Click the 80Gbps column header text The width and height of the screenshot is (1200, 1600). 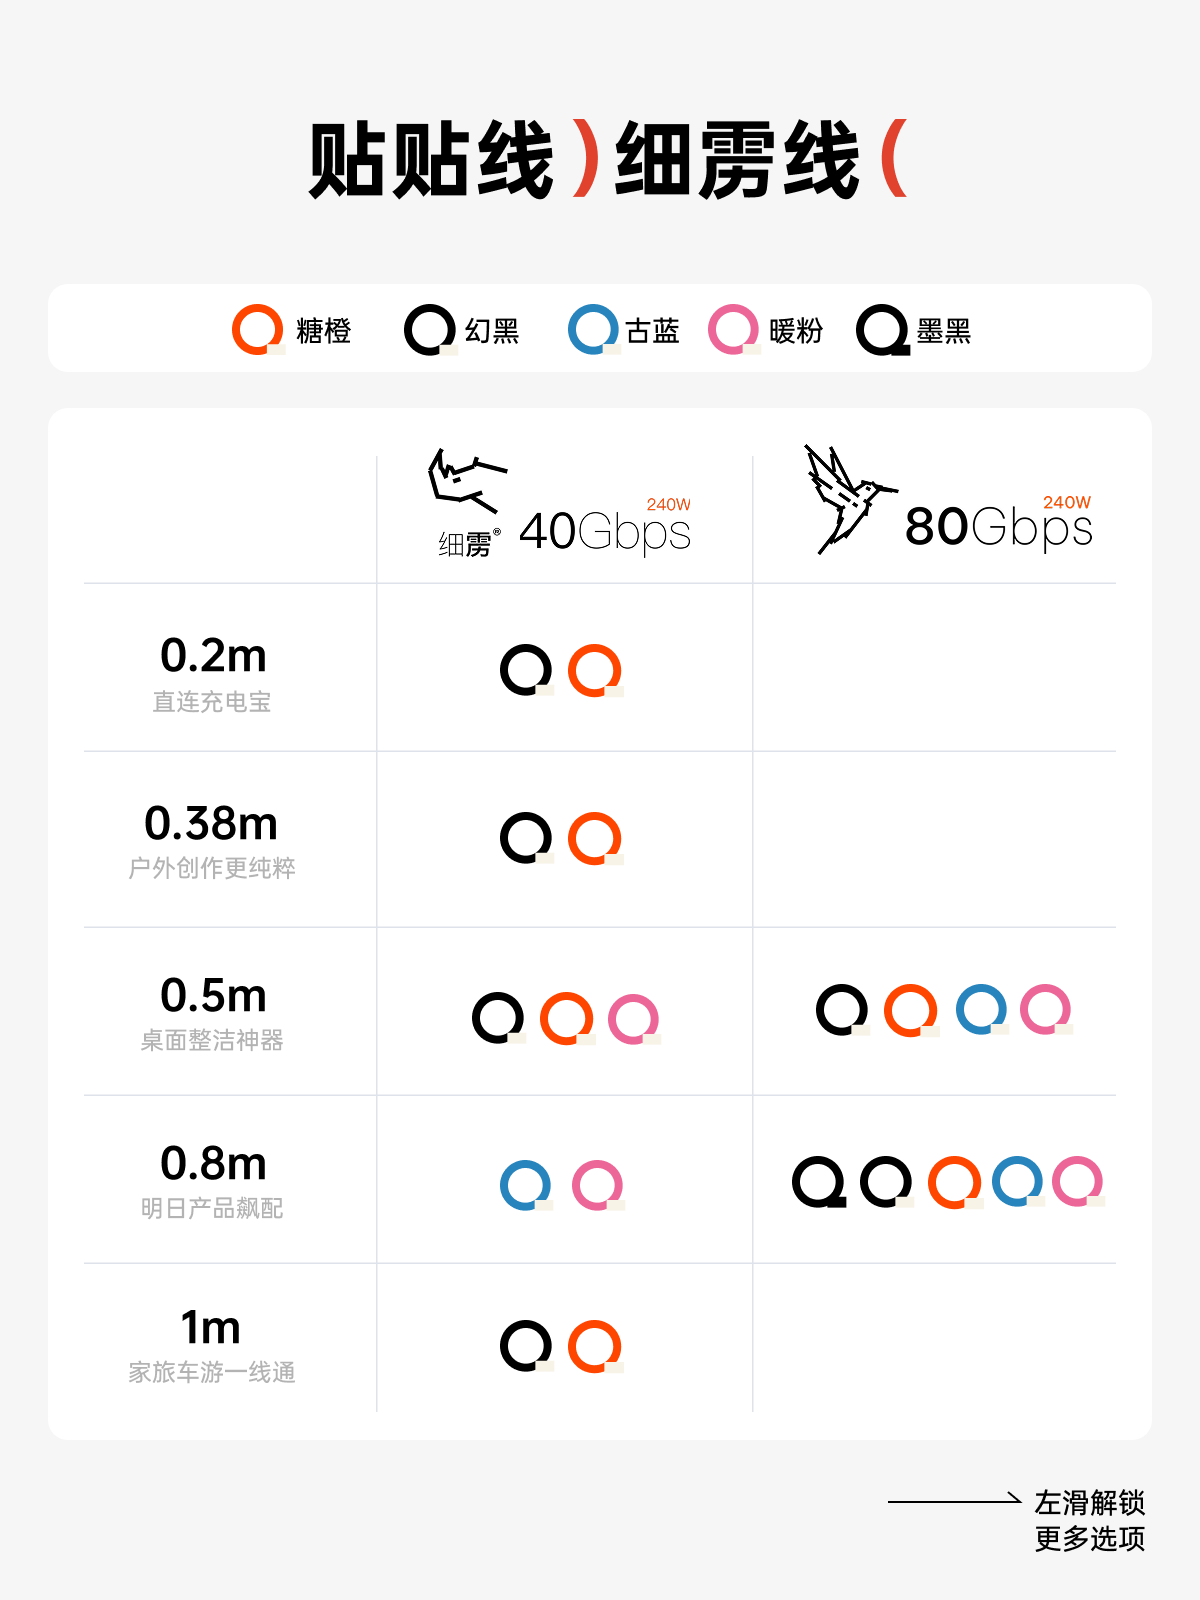pyautogui.click(x=998, y=527)
